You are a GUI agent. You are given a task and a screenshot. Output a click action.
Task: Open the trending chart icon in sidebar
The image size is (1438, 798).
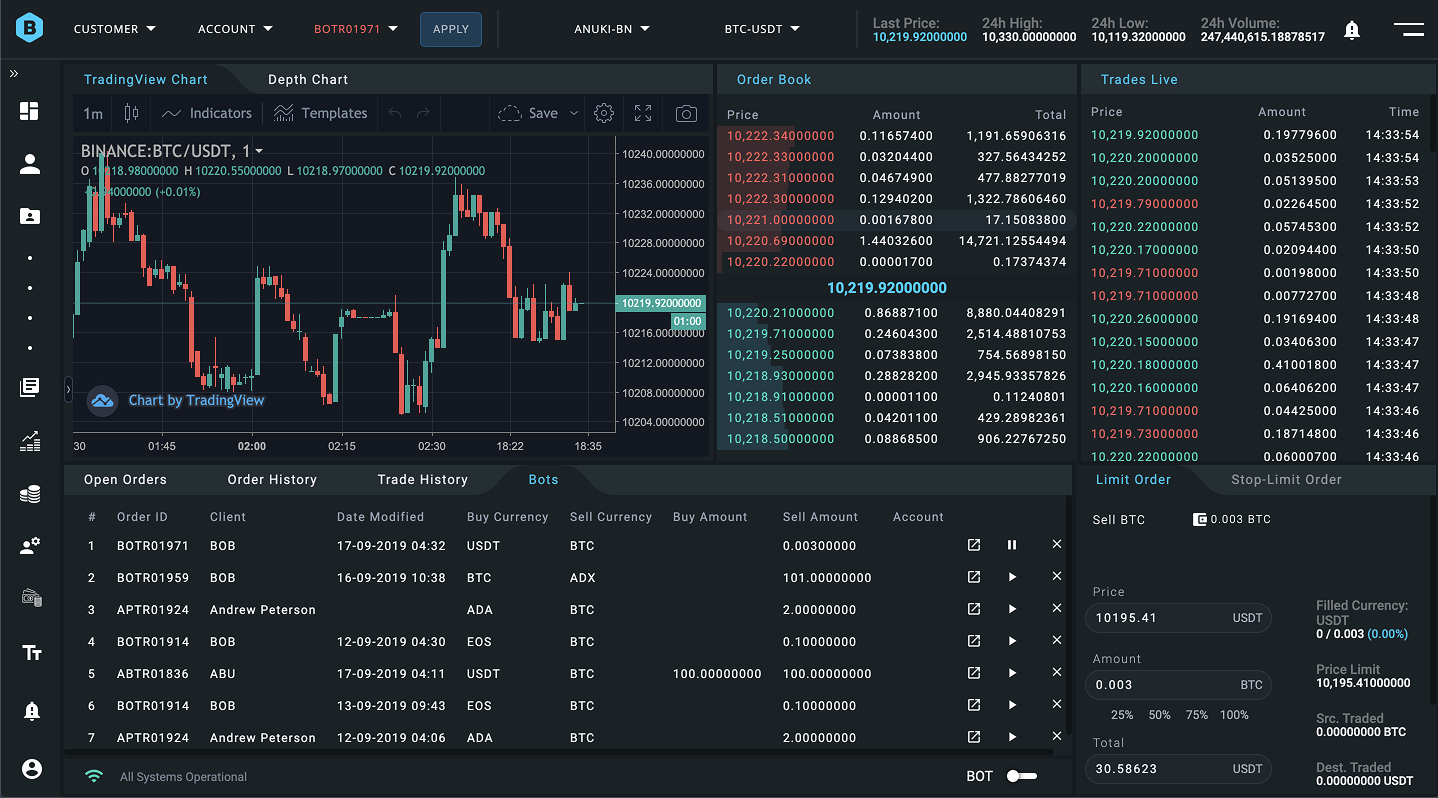pyautogui.click(x=30, y=441)
